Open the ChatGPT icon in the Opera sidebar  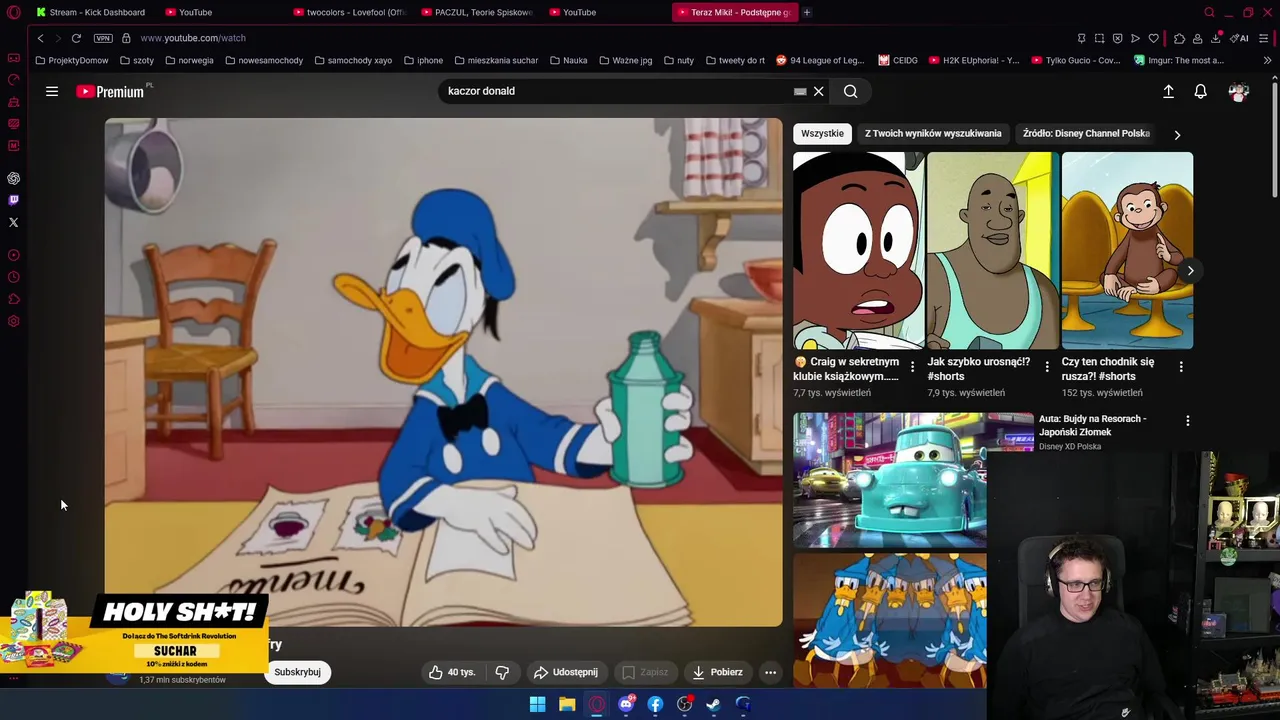click(14, 178)
